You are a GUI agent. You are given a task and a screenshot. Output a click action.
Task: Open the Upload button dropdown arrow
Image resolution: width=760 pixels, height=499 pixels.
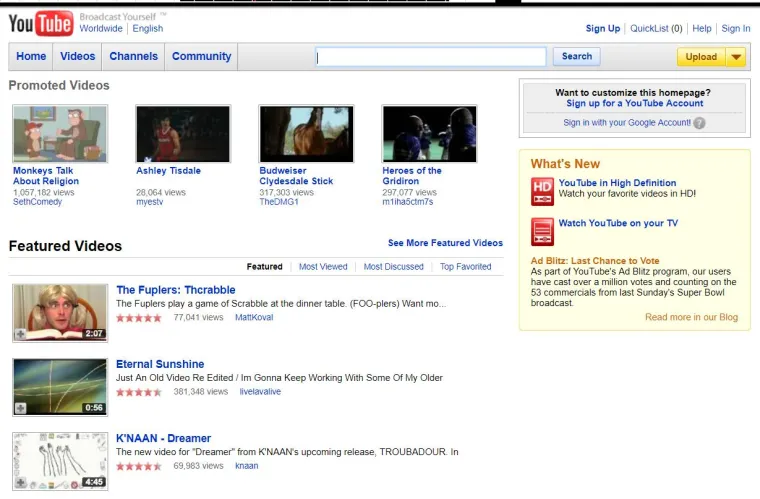point(736,57)
